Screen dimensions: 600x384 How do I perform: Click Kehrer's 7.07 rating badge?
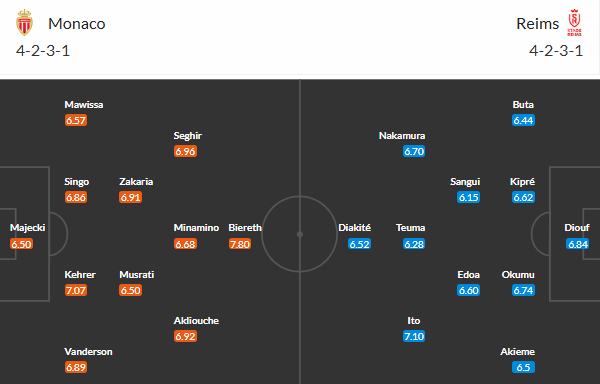tap(76, 290)
